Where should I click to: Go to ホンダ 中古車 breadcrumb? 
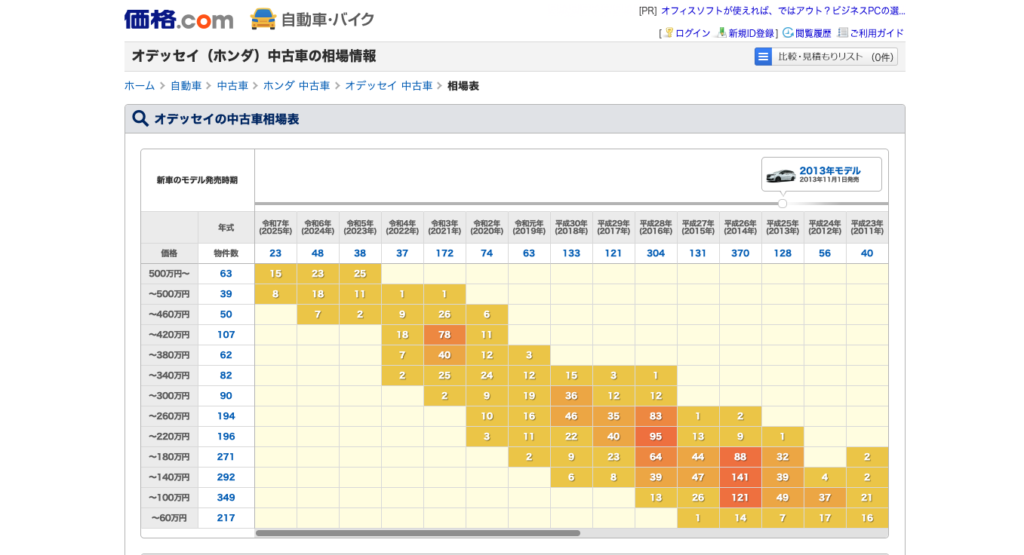[296, 86]
